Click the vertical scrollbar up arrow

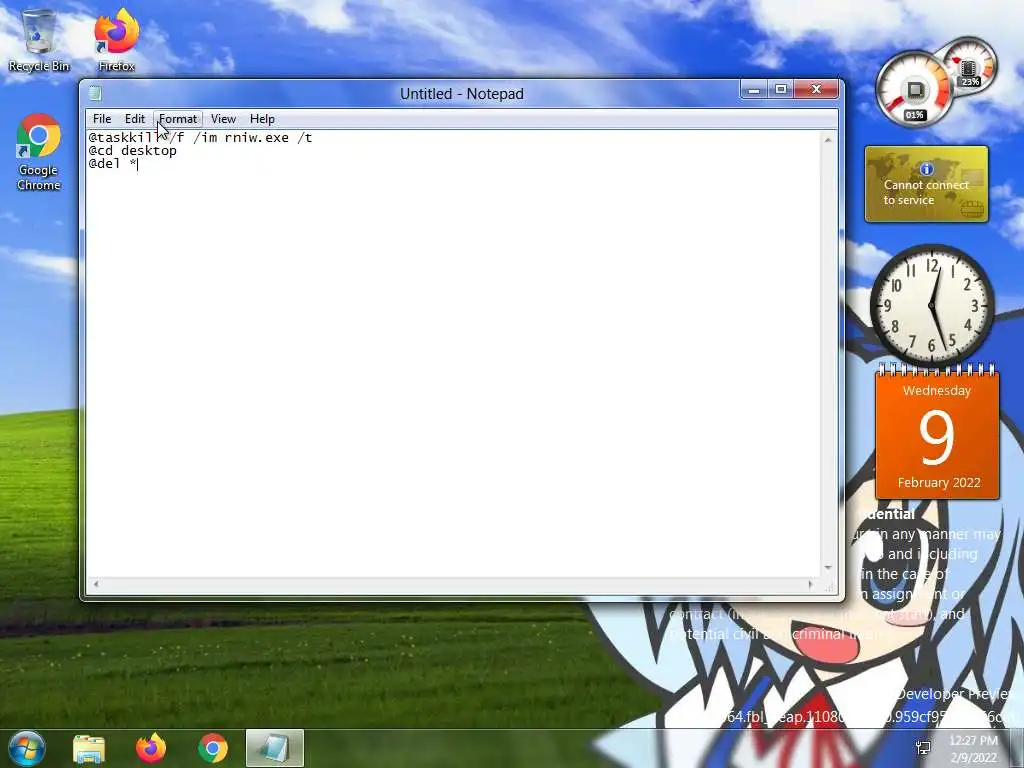pos(828,140)
